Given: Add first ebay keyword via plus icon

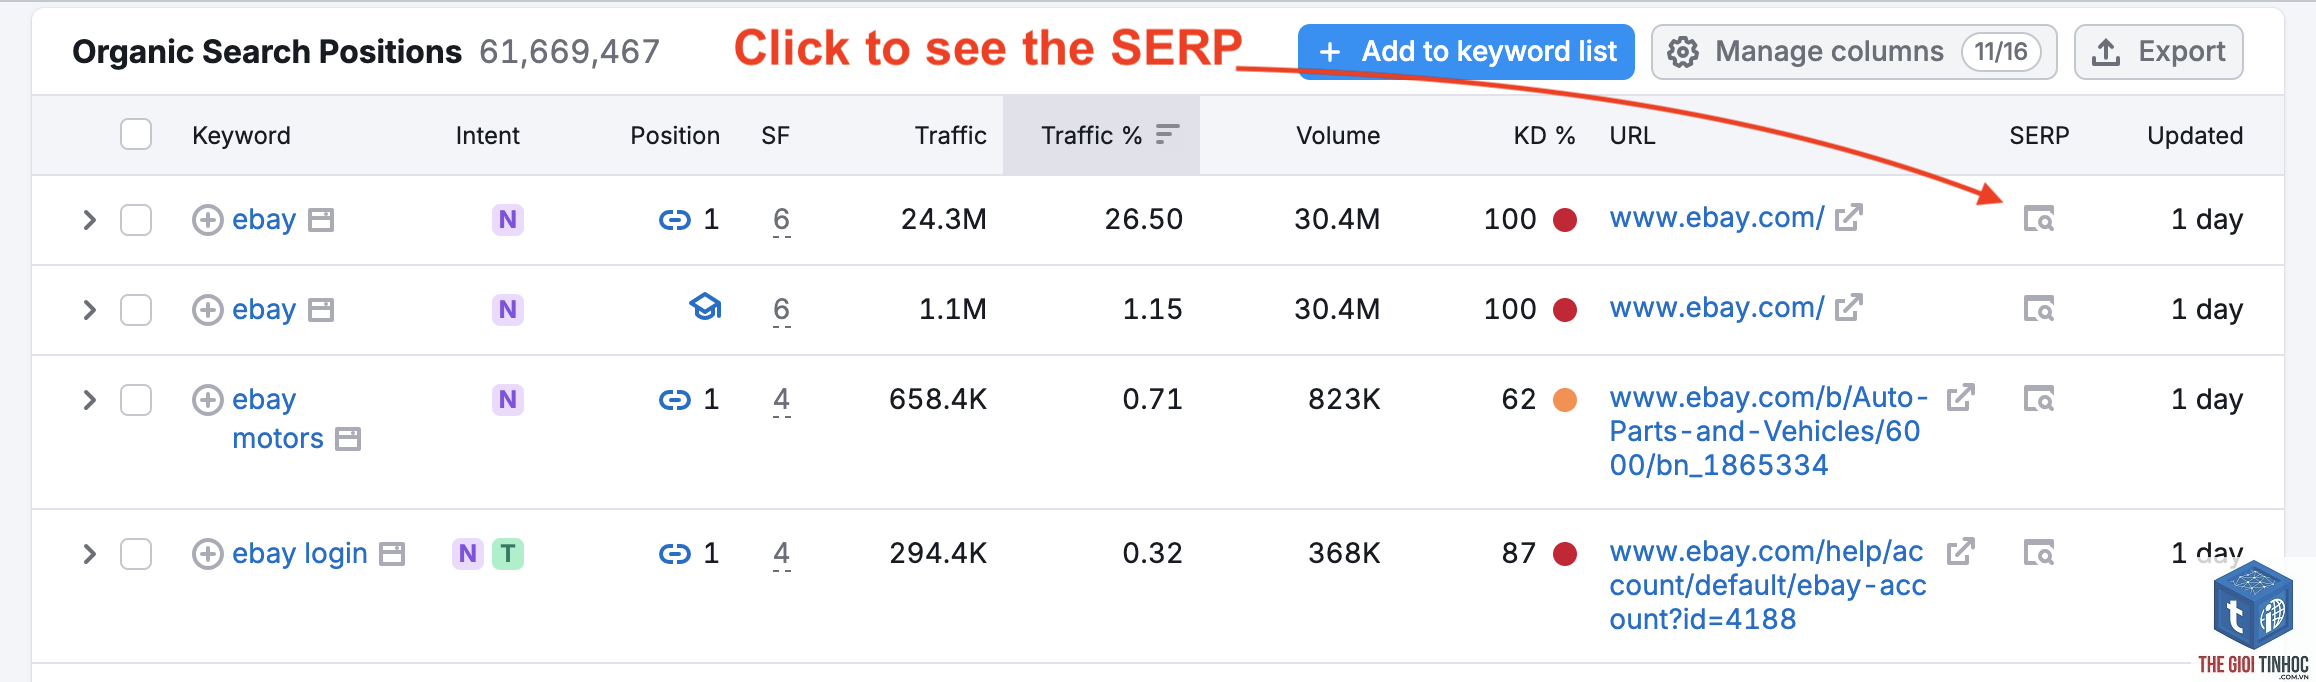Looking at the screenshot, I should pyautogui.click(x=207, y=220).
